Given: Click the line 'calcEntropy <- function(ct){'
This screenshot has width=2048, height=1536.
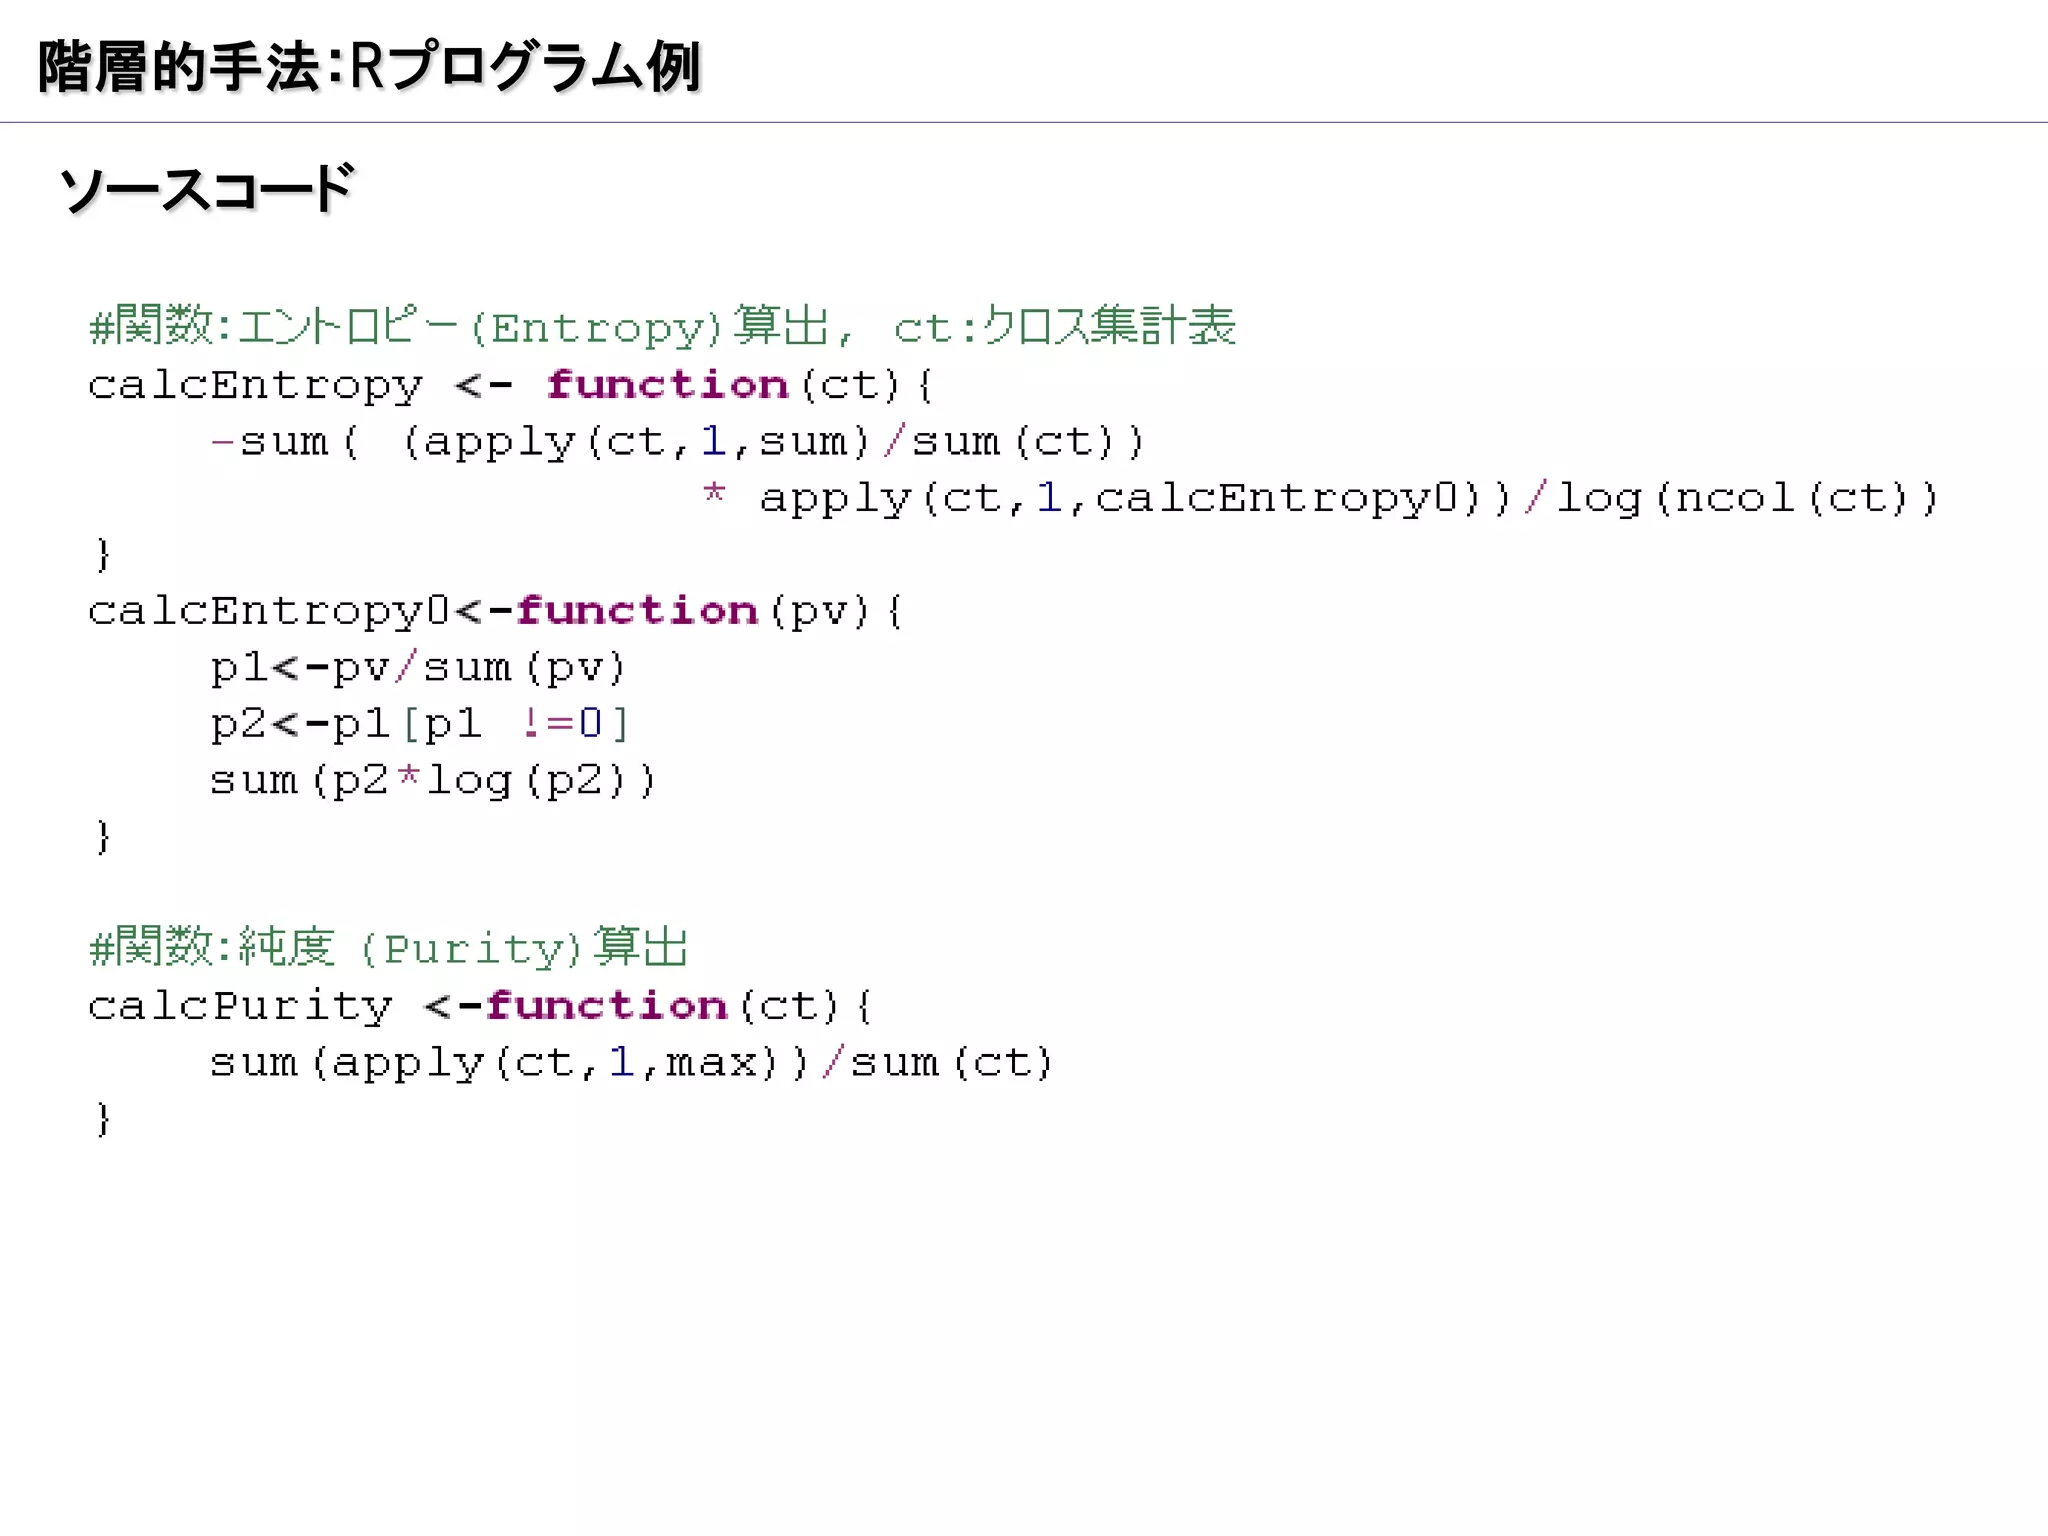Looking at the screenshot, I should (x=511, y=386).
